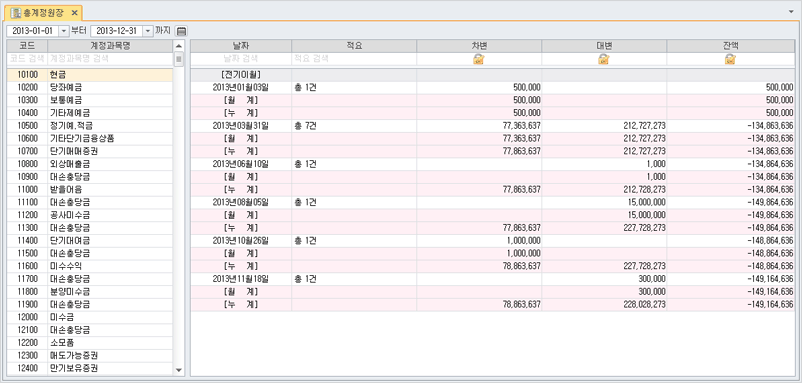
Task: Click the 총 7건 summary cell
Action: click(354, 126)
